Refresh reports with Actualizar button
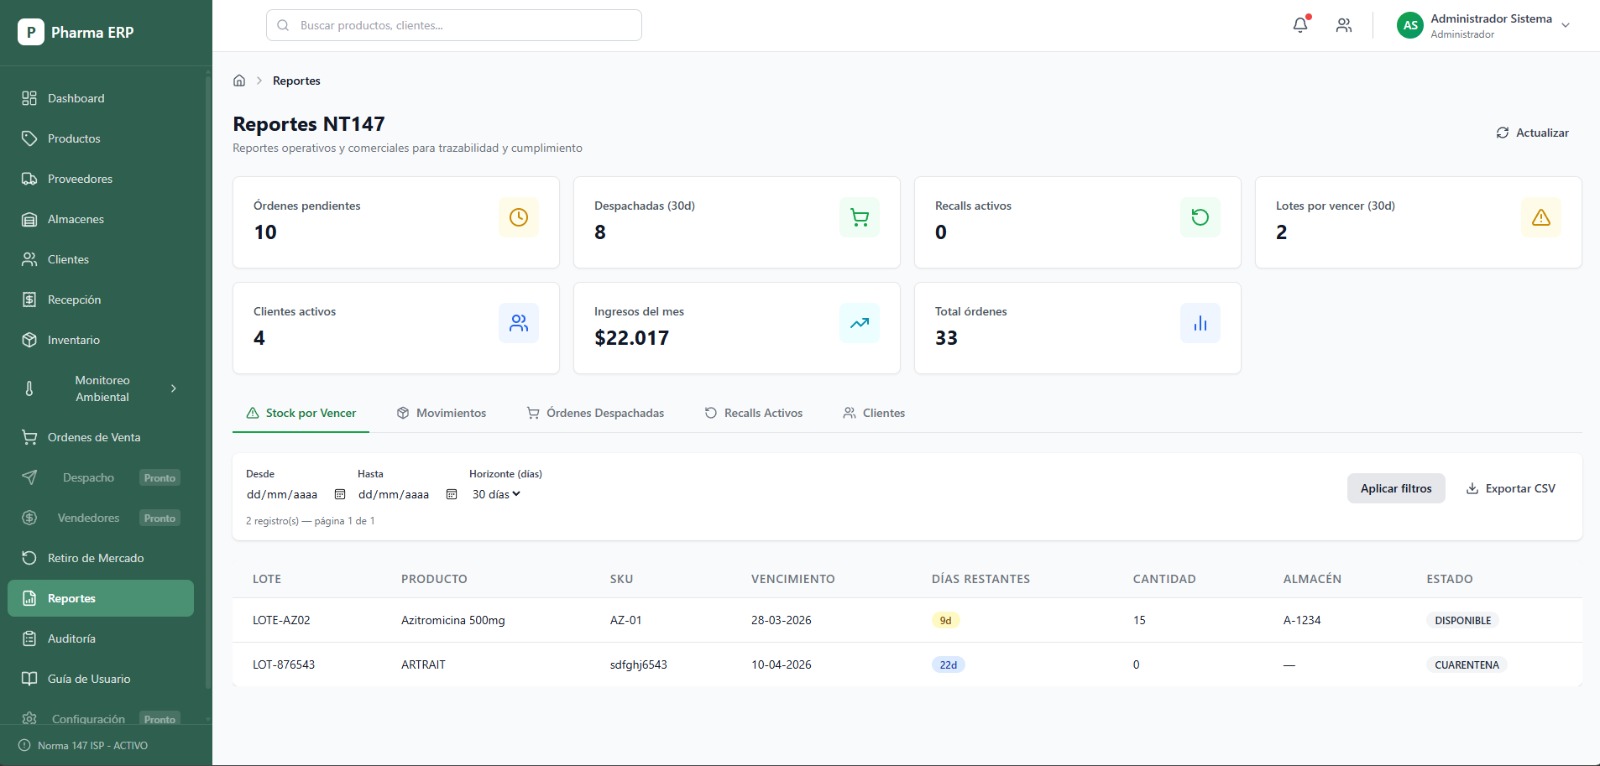 [1532, 133]
